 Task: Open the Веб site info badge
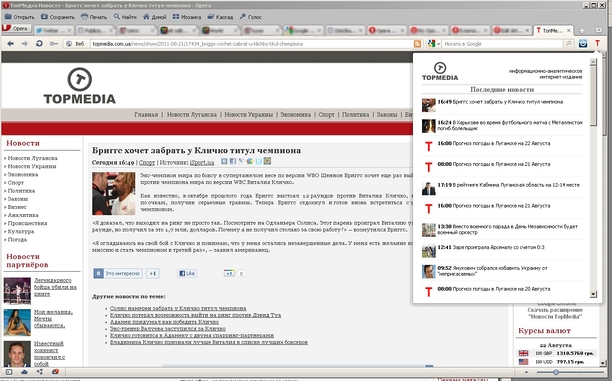(75, 44)
